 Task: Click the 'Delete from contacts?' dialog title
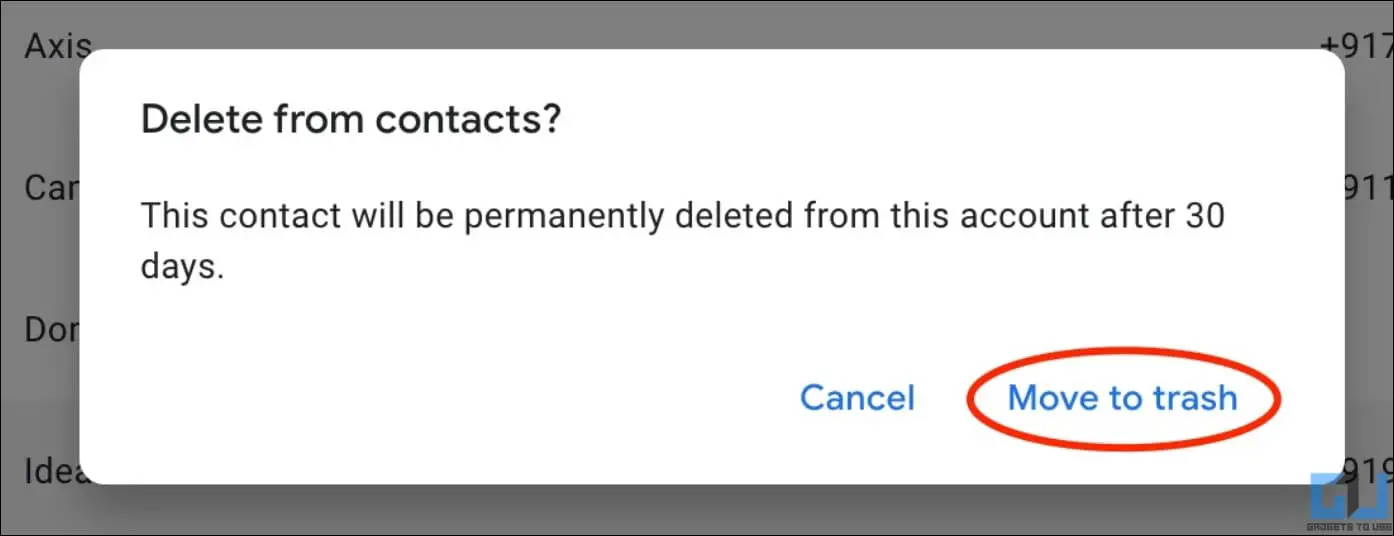coord(350,120)
